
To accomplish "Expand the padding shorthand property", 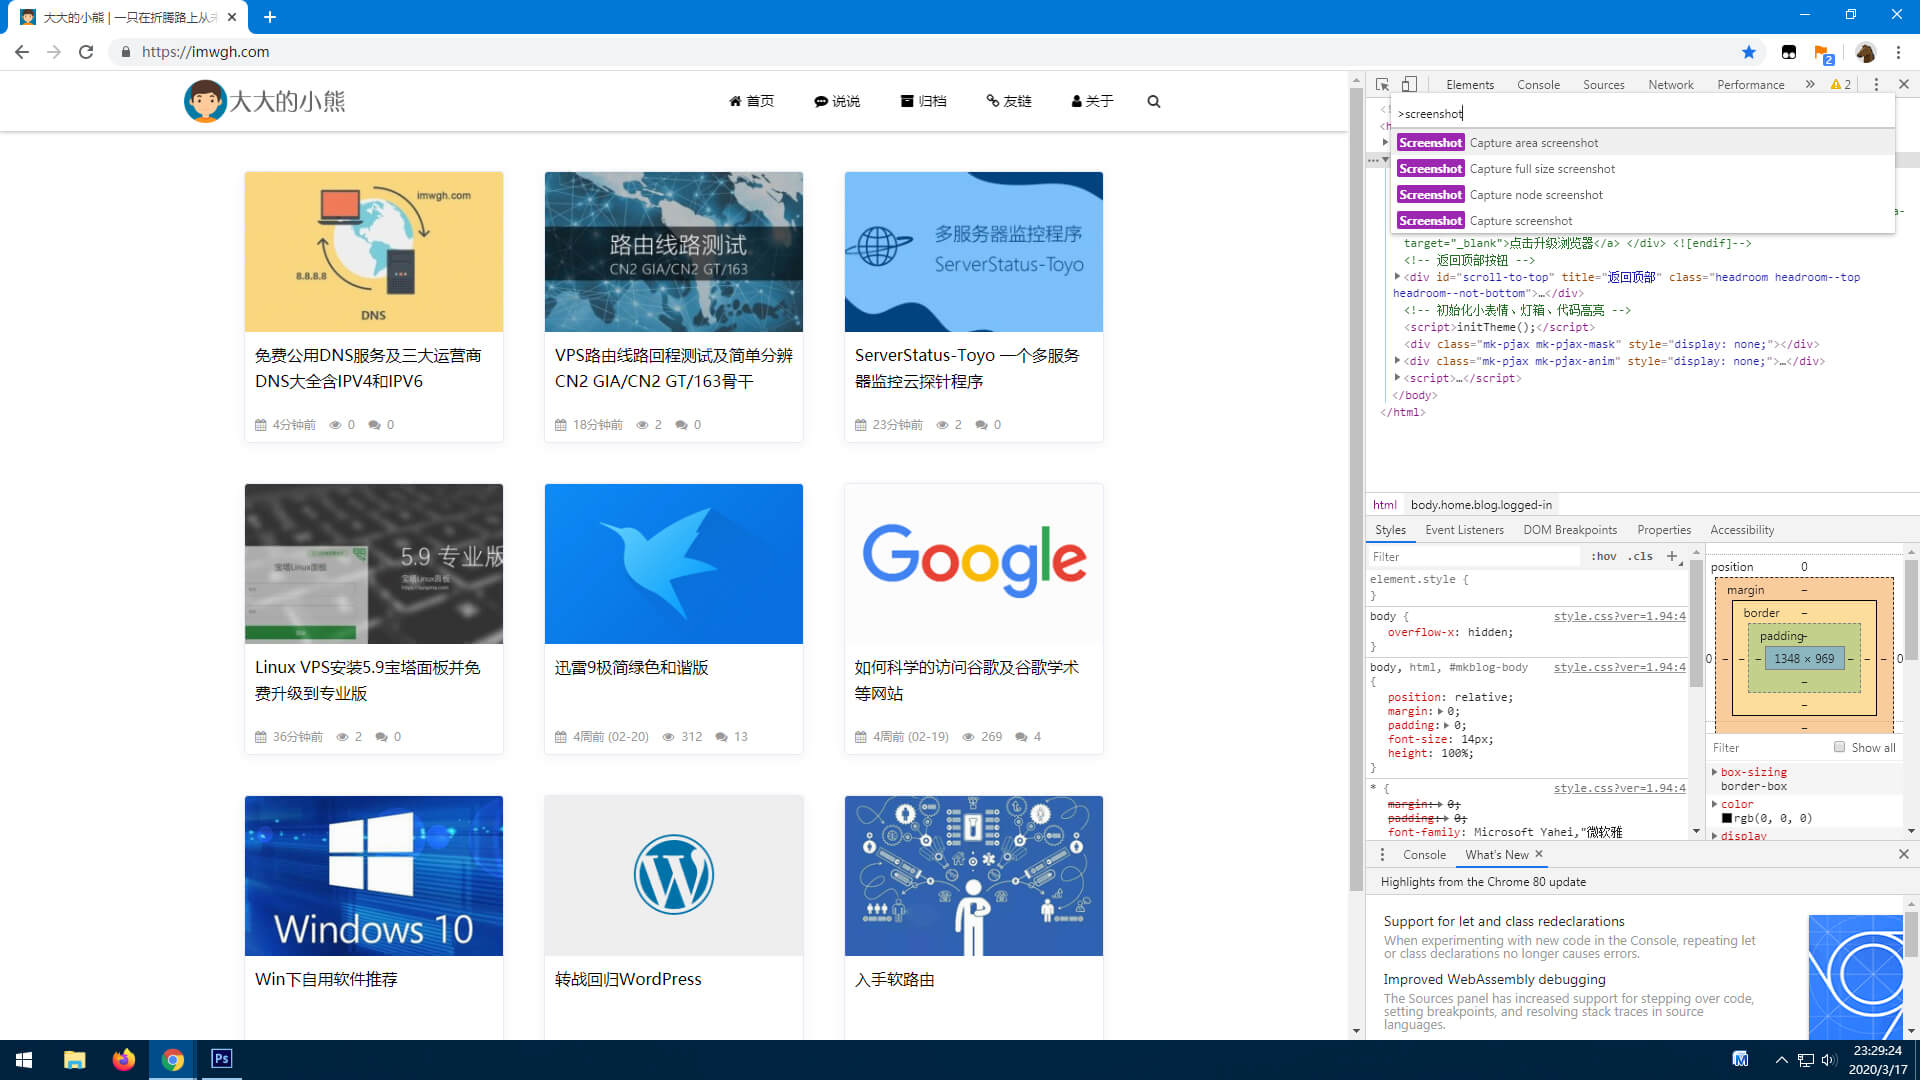I will click(x=1446, y=725).
